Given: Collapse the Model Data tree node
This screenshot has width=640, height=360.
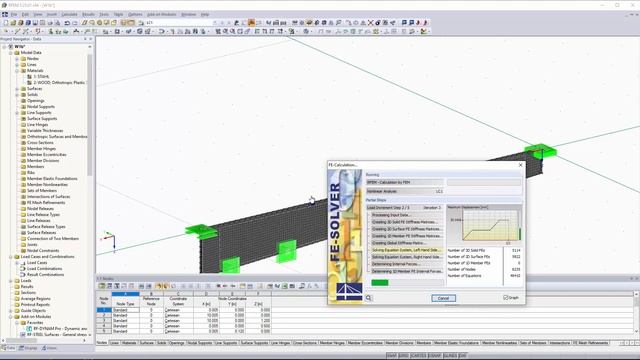Looking at the screenshot, I should pos(11,53).
